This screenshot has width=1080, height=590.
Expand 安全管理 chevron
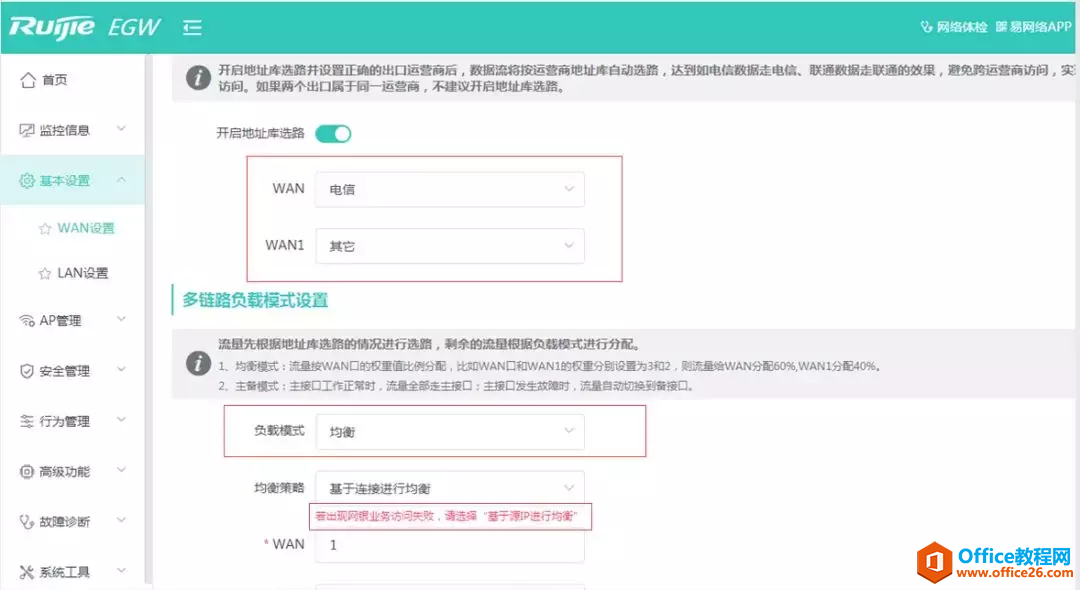(121, 370)
